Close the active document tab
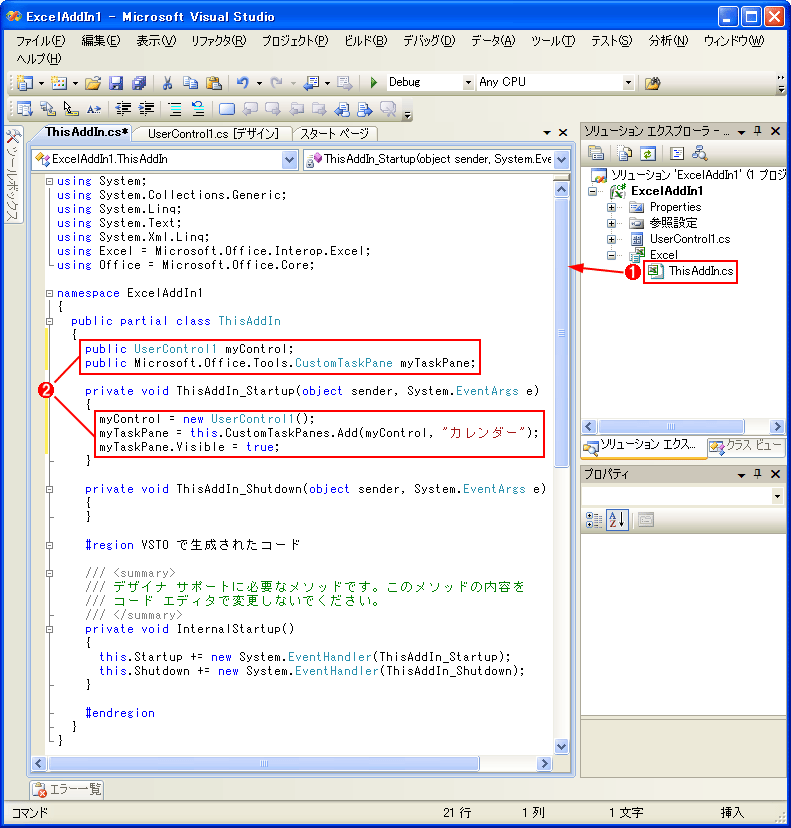Image resolution: width=791 pixels, height=828 pixels. pos(563,133)
